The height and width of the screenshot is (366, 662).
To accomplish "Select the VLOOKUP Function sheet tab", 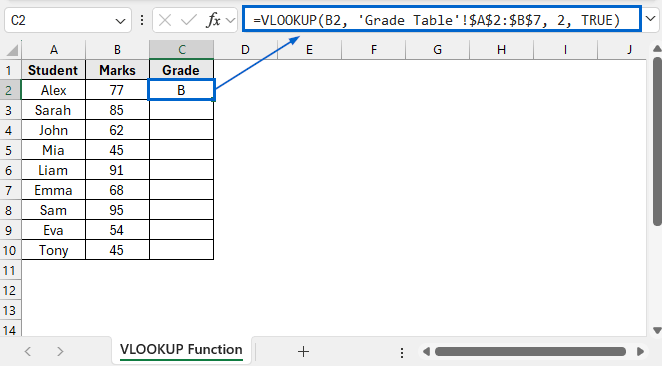I will point(181,350).
